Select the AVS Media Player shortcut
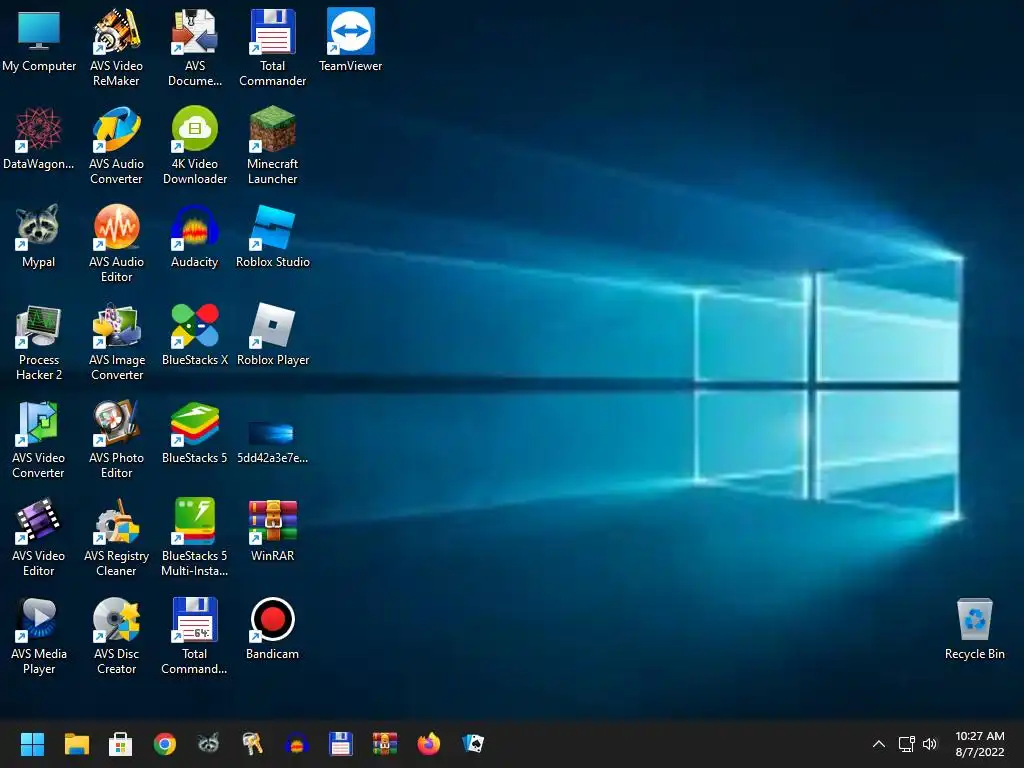 (x=39, y=635)
